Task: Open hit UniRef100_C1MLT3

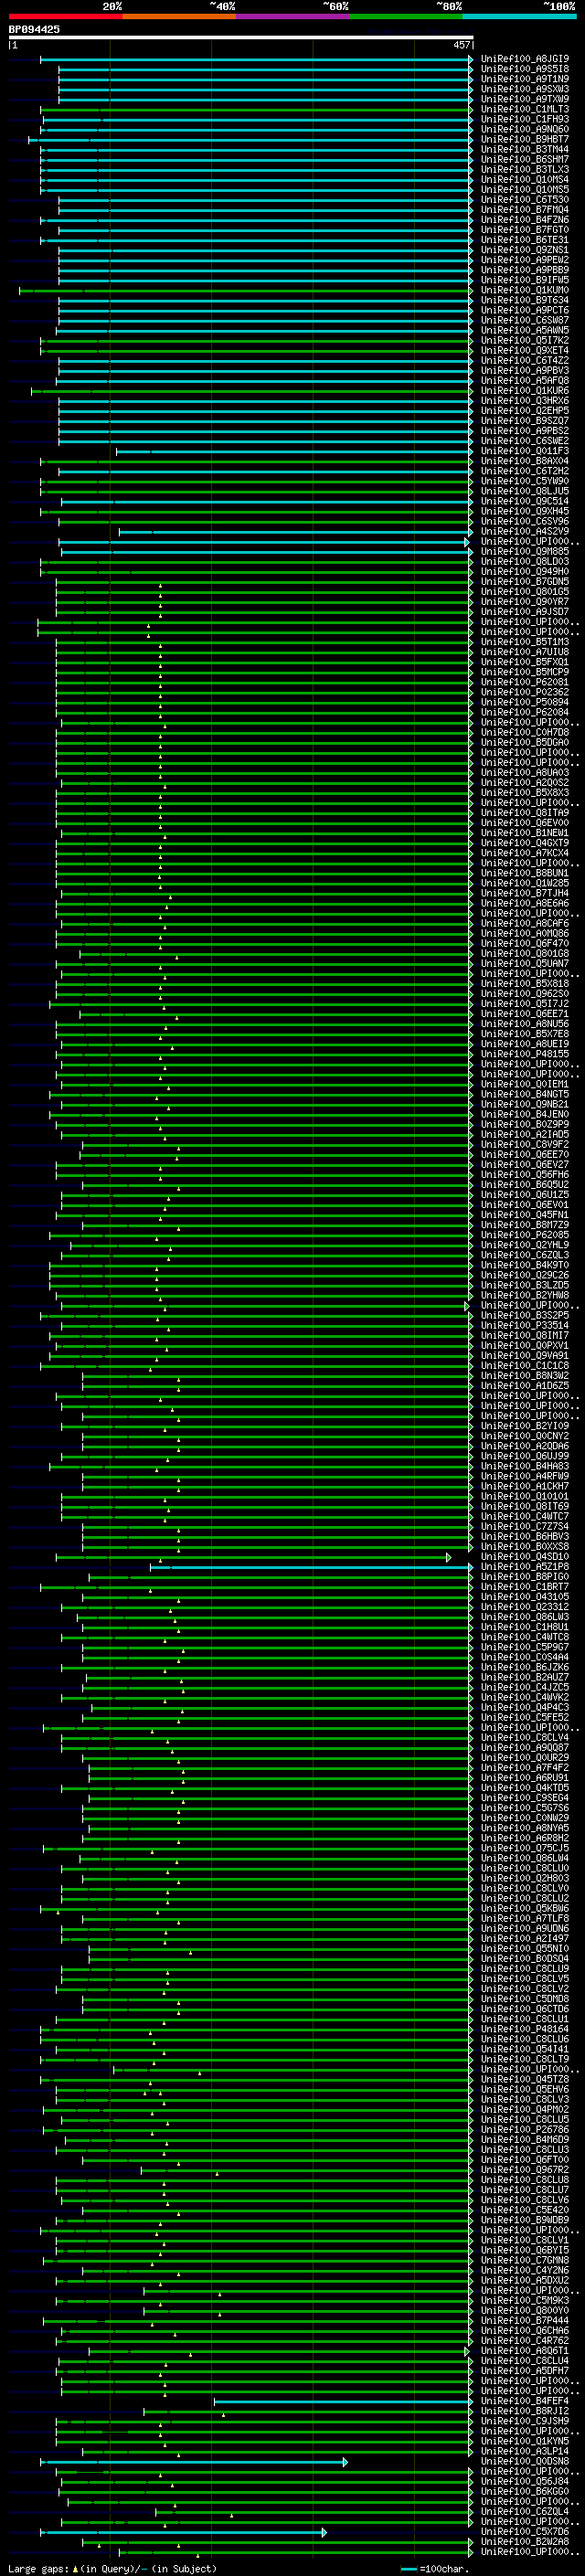Action: pos(525,109)
